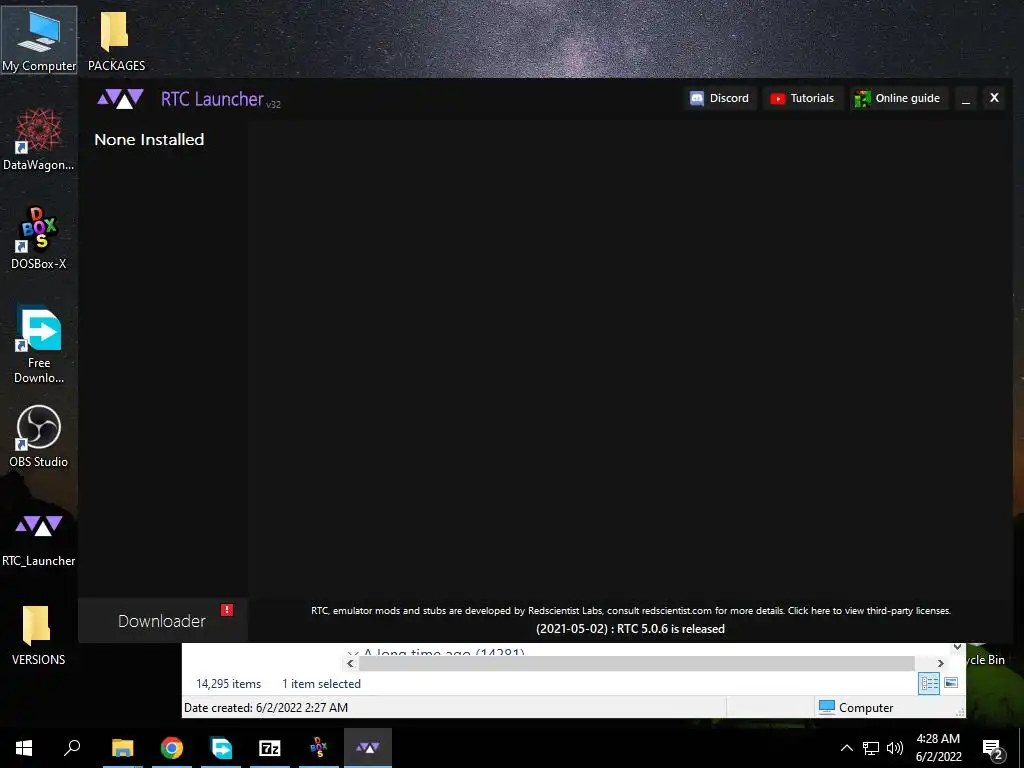Select the DOSBox-X desktop shortcut
Image resolution: width=1024 pixels, height=768 pixels.
39,238
